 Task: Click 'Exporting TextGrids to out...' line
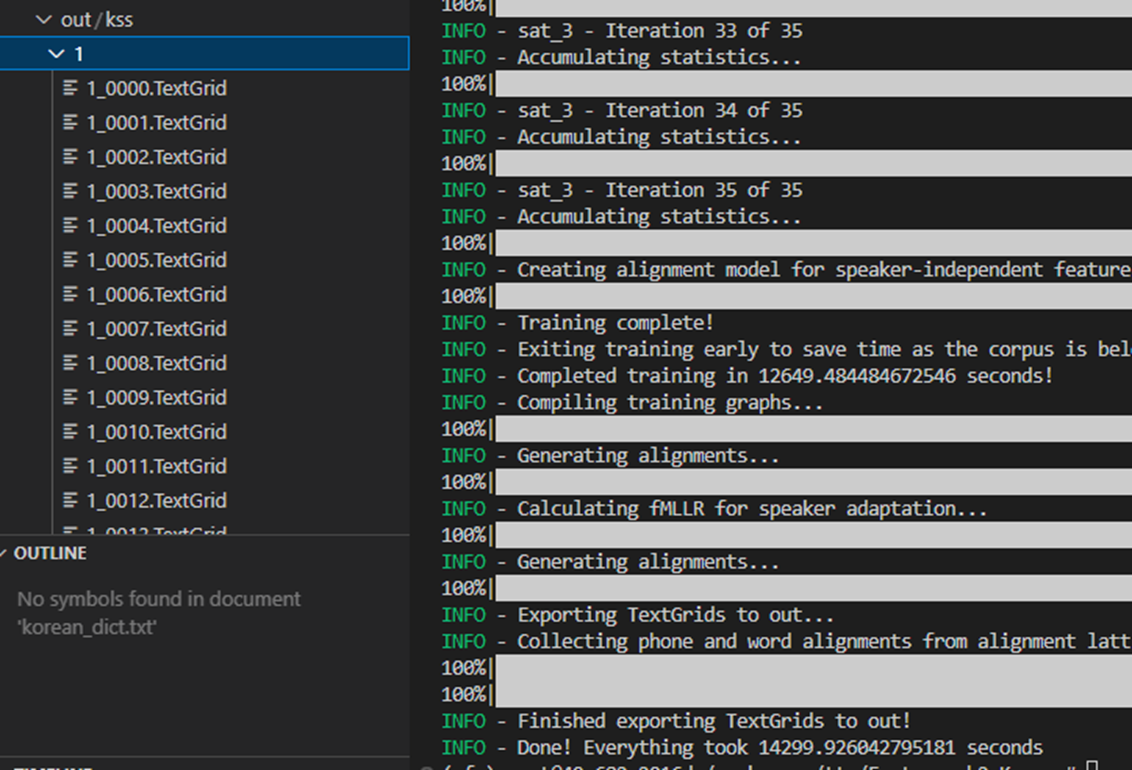(x=638, y=615)
